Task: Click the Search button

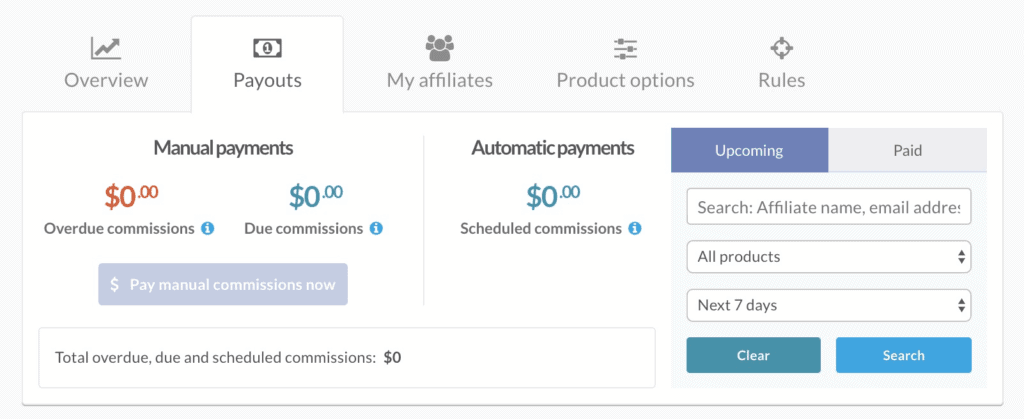Action: pyautogui.click(x=904, y=355)
